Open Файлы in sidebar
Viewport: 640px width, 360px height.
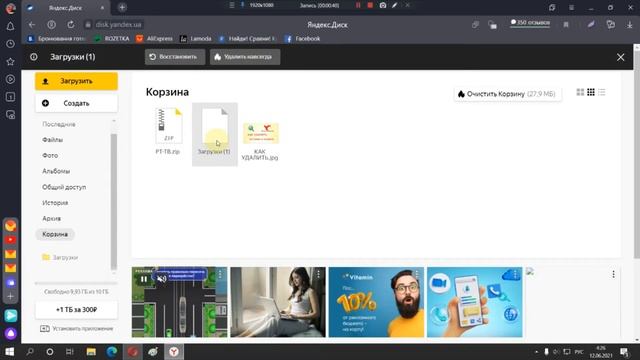click(x=52, y=140)
